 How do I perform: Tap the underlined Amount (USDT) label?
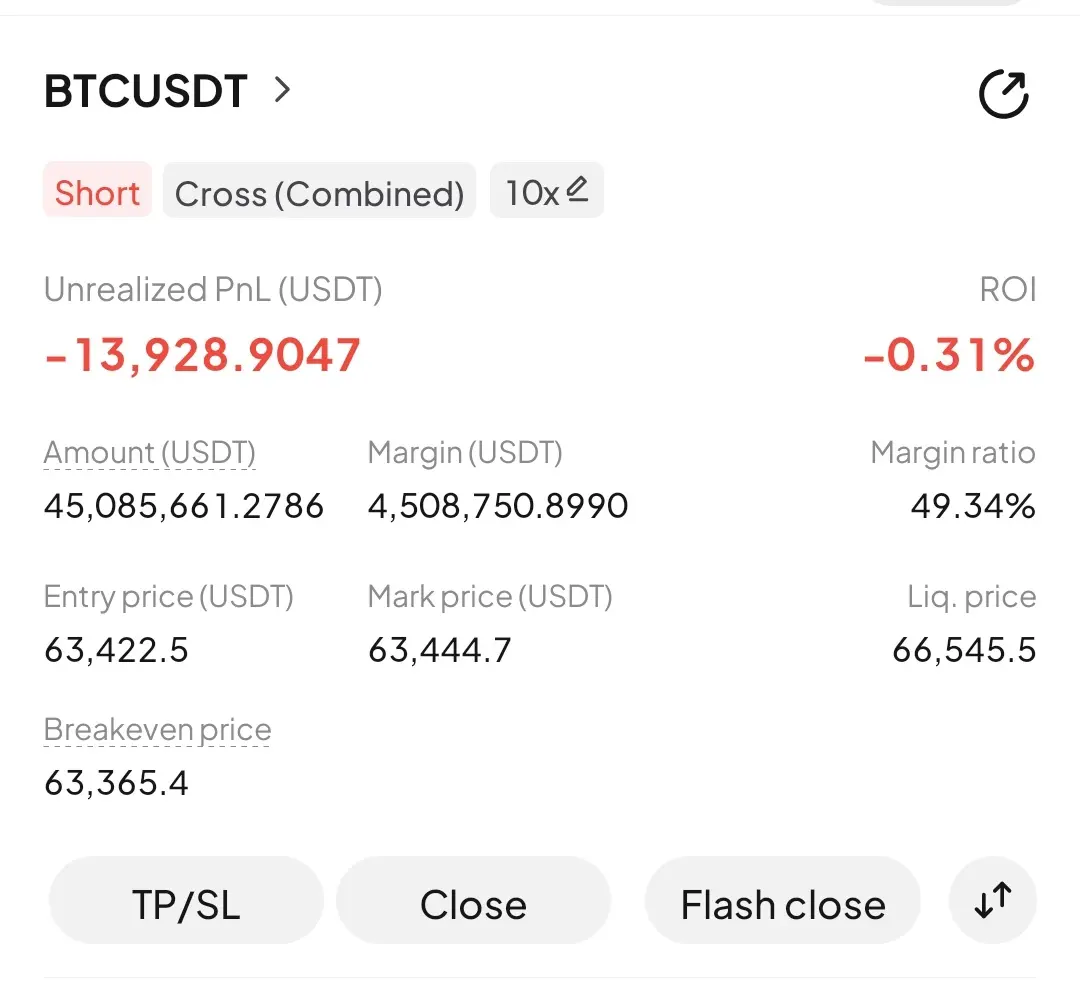coord(149,453)
